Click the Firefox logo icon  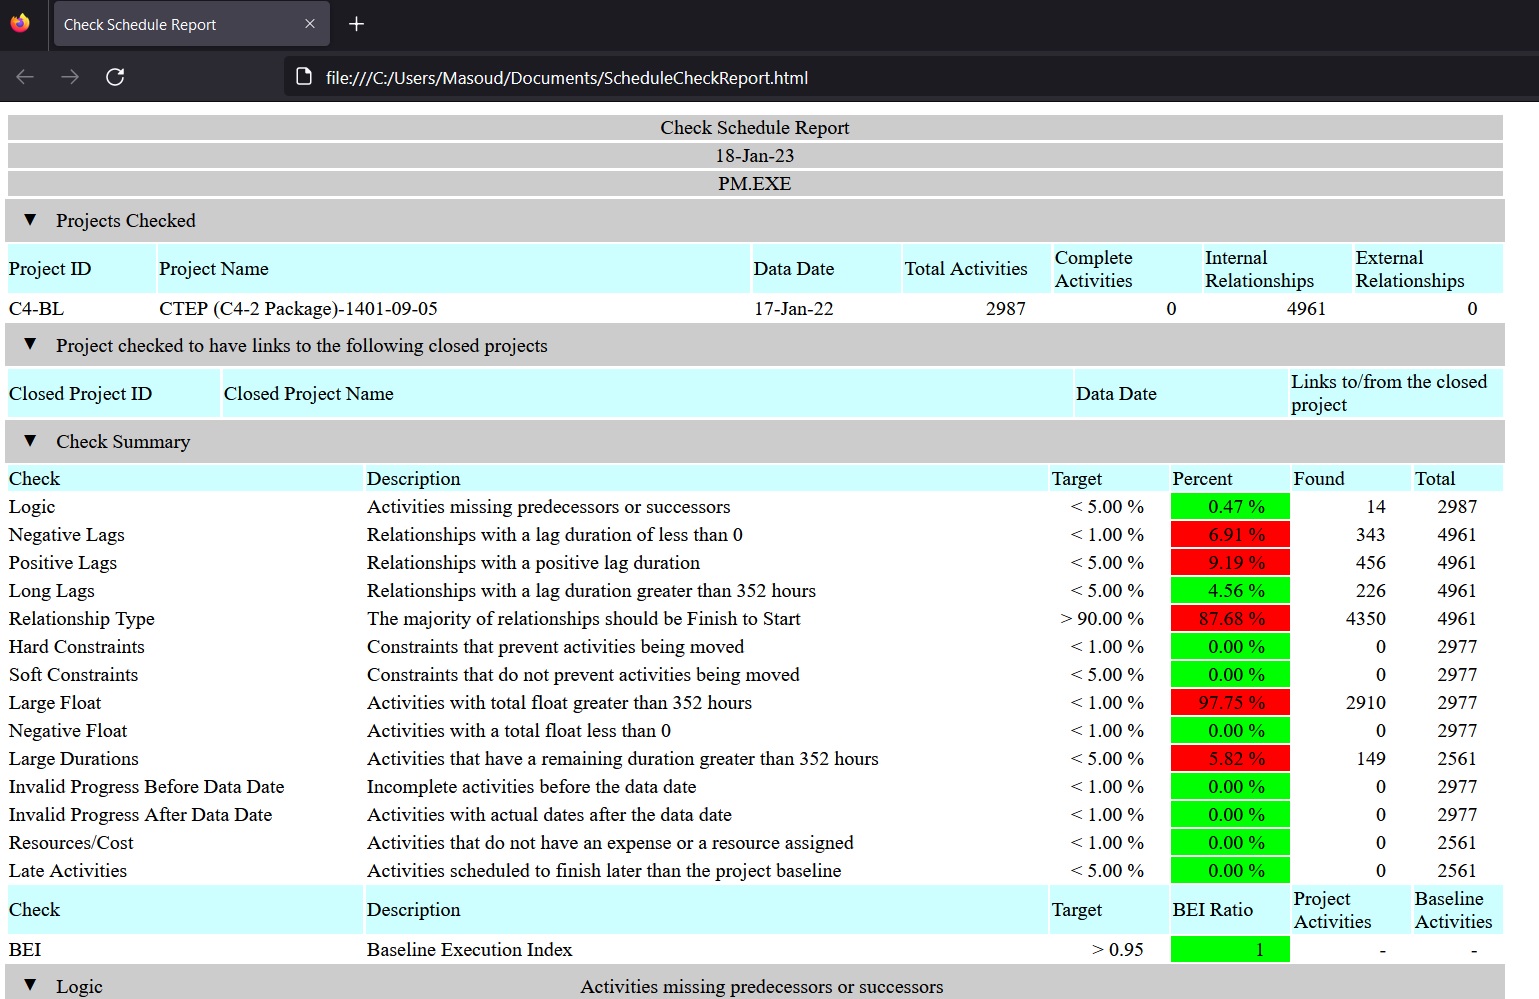tap(20, 23)
